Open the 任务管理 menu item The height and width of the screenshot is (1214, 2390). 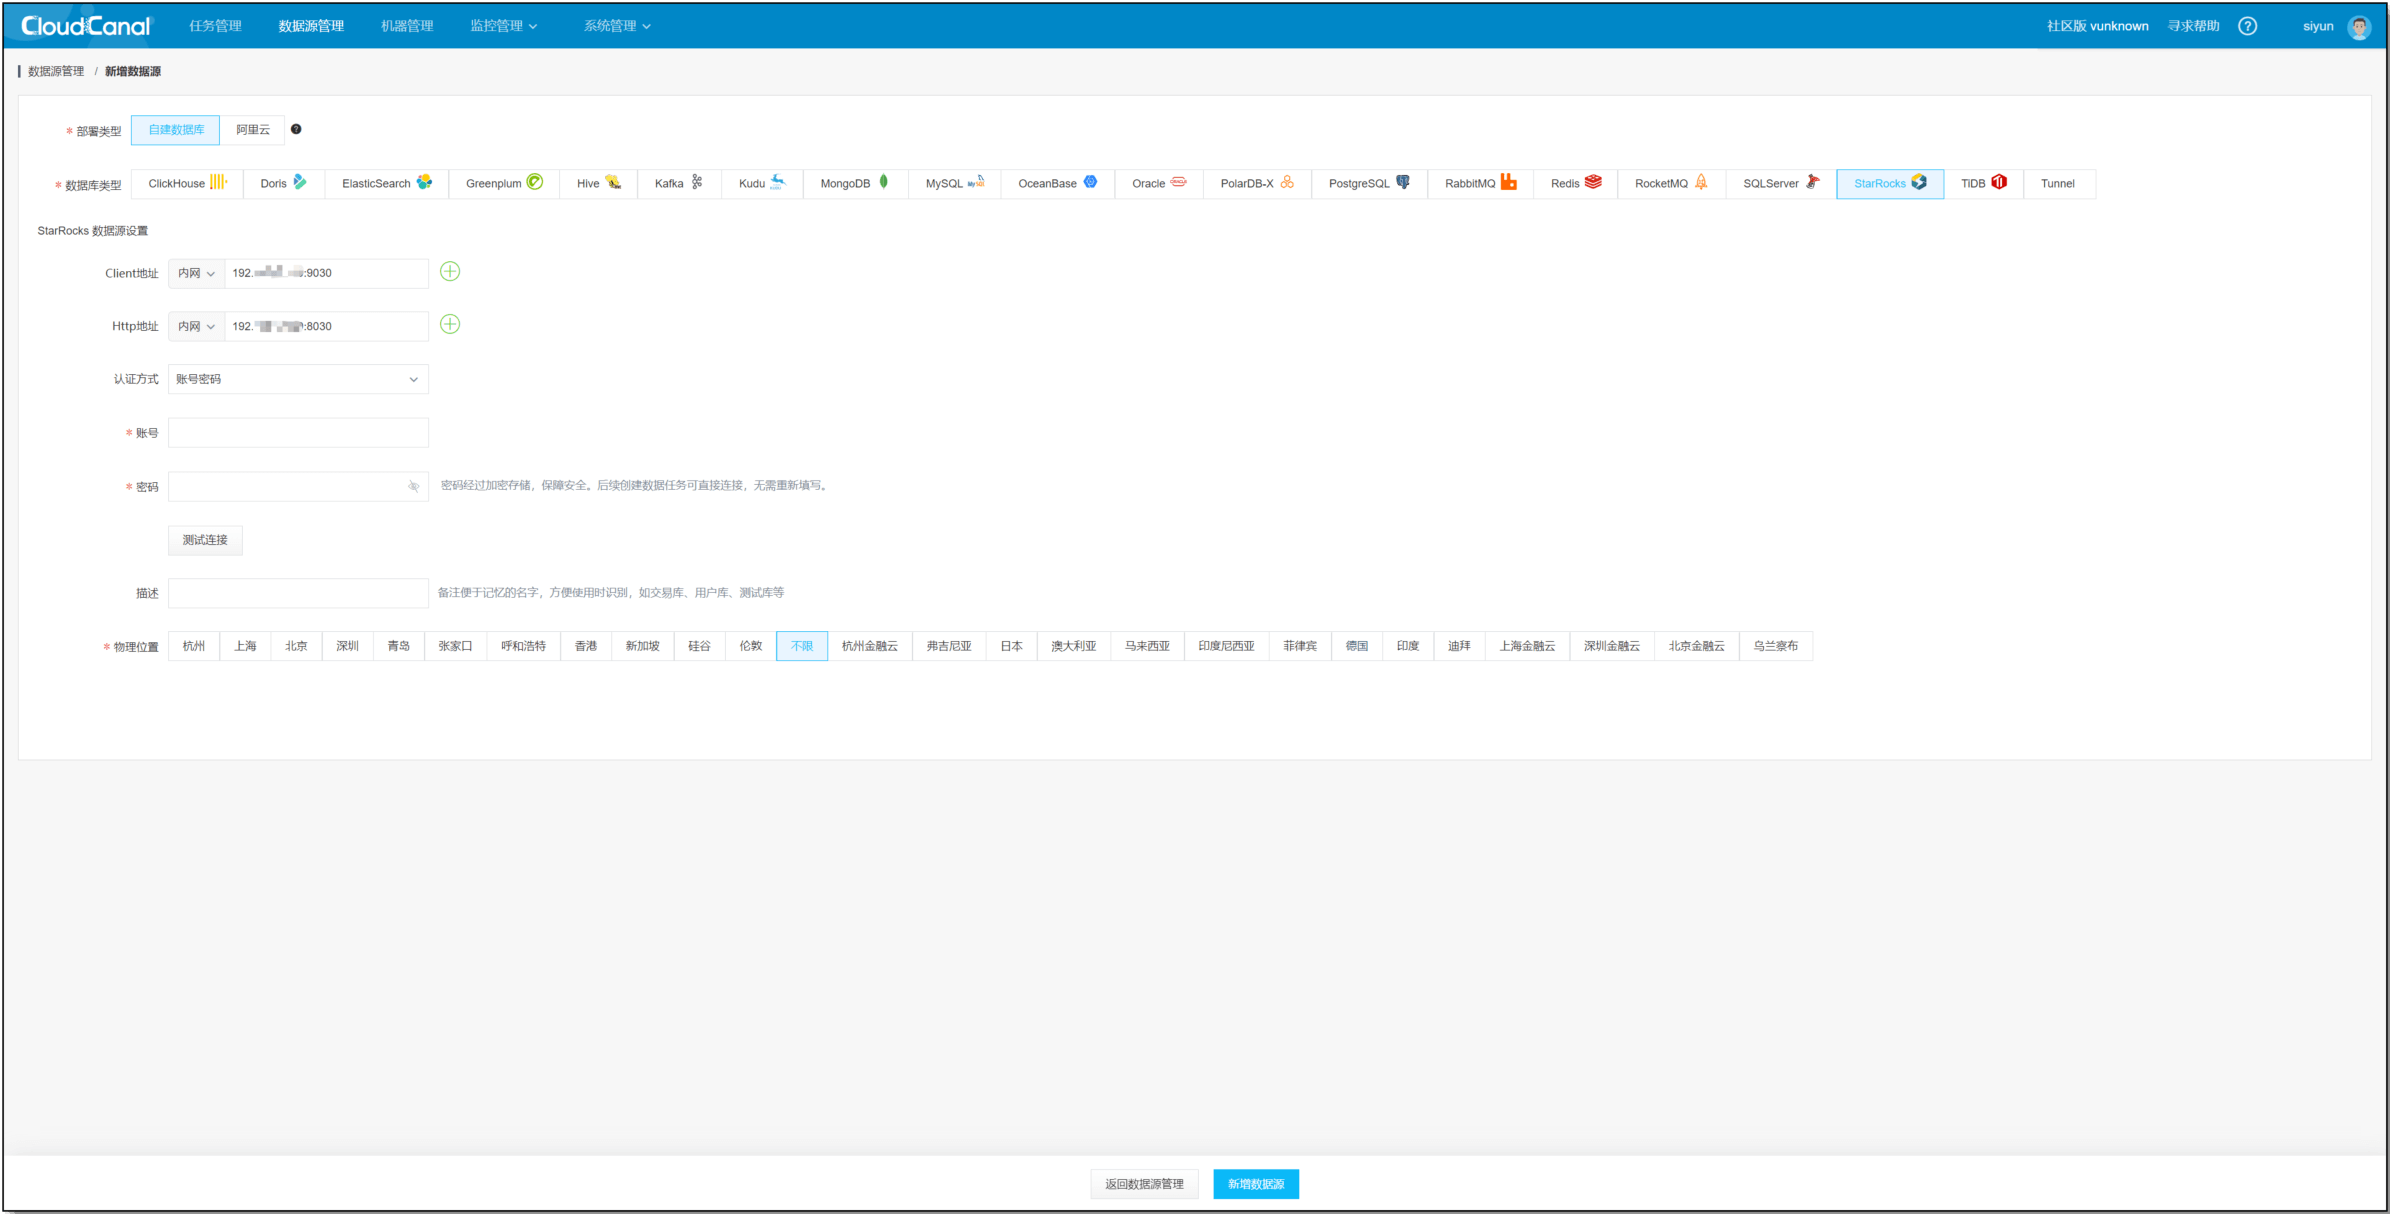pos(215,26)
